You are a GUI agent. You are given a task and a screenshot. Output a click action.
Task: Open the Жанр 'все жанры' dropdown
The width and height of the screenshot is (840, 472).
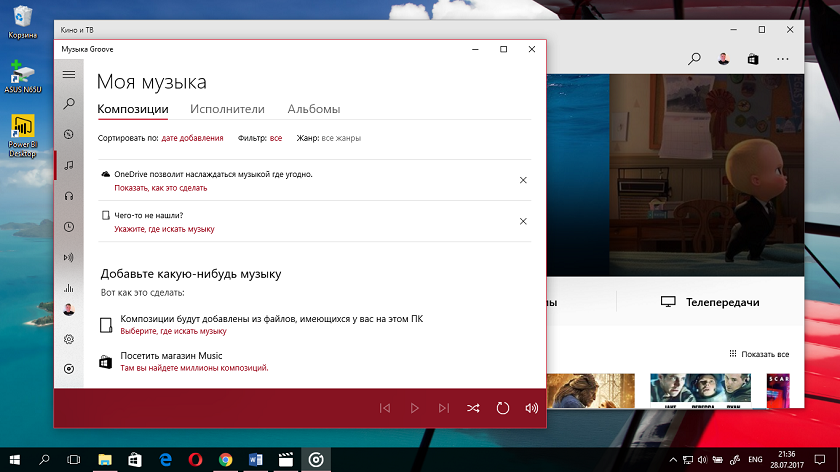(x=341, y=138)
